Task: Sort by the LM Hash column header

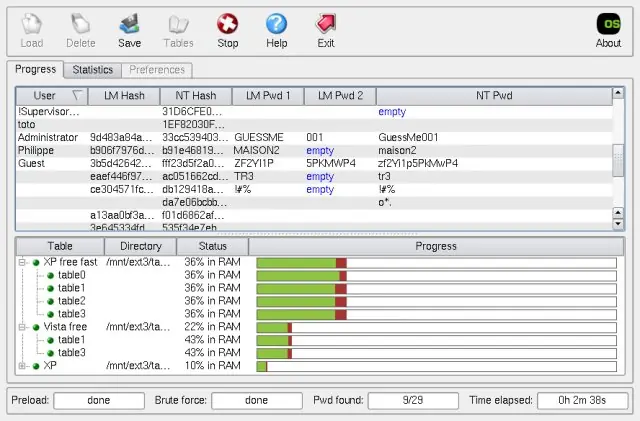Action: [x=124, y=96]
